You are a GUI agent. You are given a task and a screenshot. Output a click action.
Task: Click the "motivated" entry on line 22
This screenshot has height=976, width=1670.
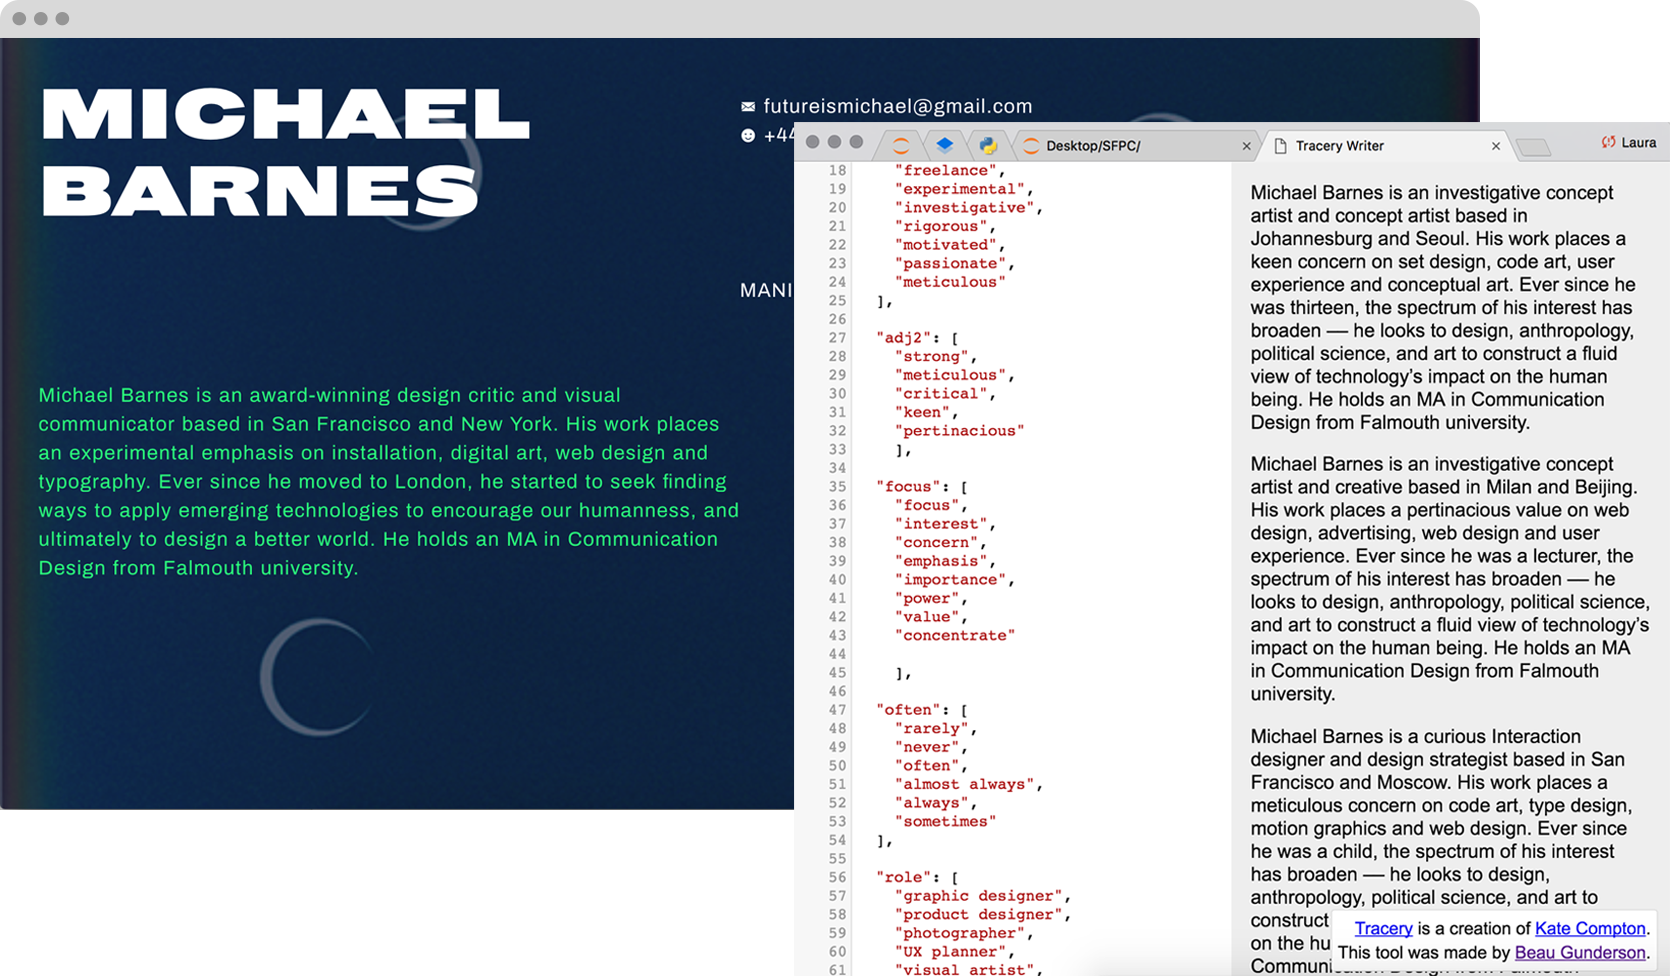click(945, 245)
